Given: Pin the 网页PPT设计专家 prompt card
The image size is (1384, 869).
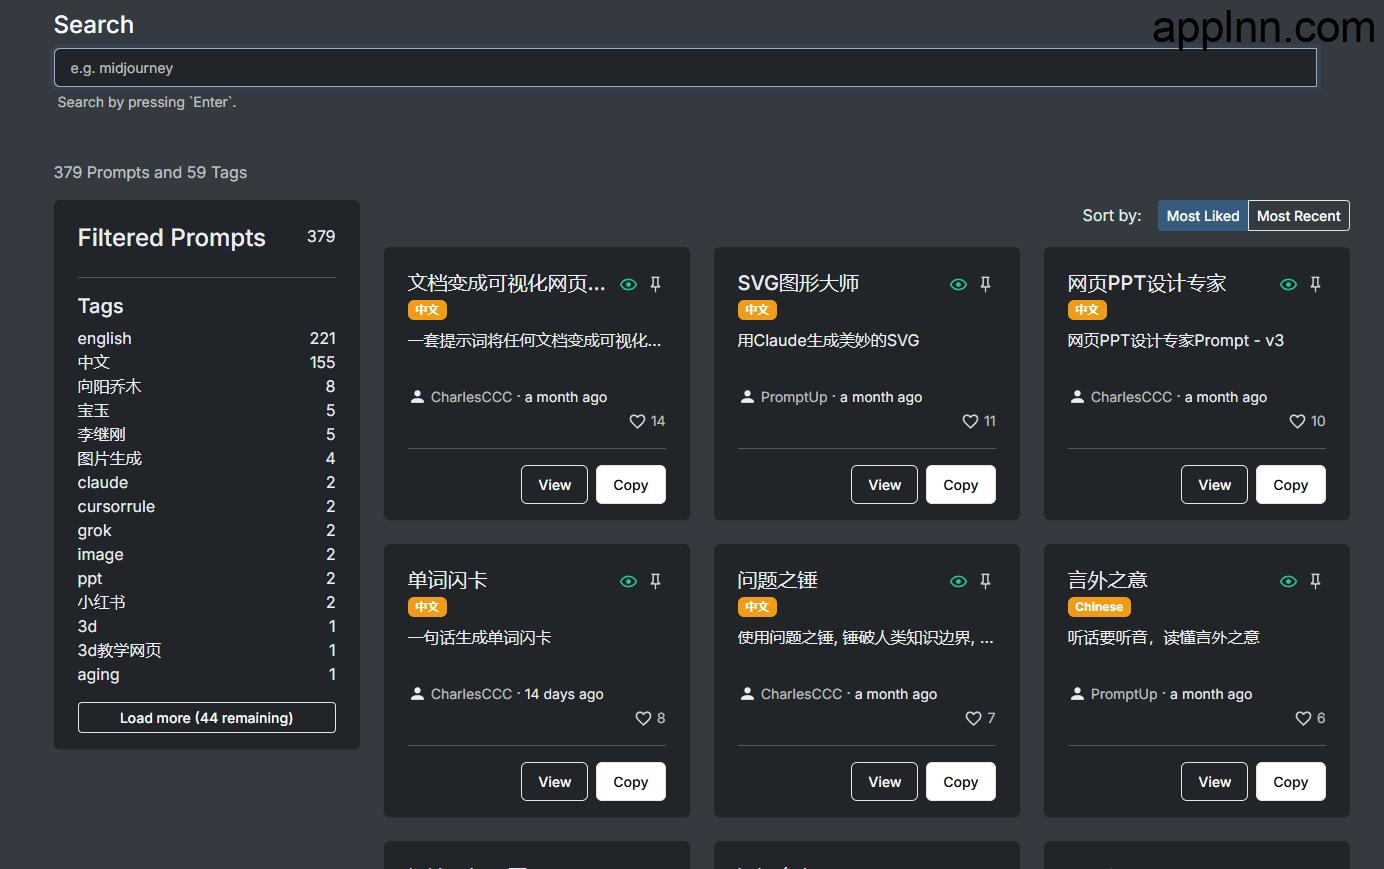Looking at the screenshot, I should [x=1316, y=284].
